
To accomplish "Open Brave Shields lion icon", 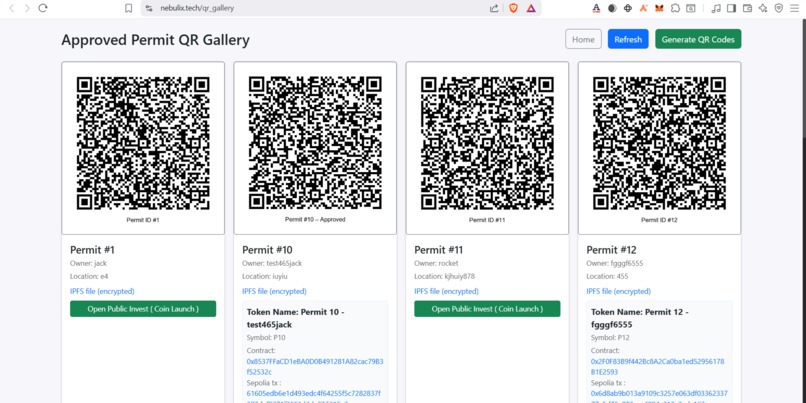I will 513,8.
